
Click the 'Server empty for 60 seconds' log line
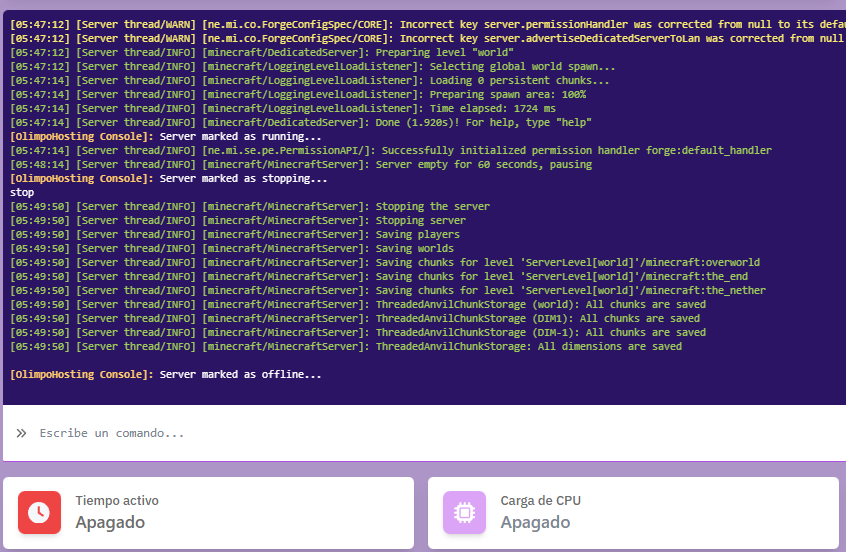click(483, 164)
